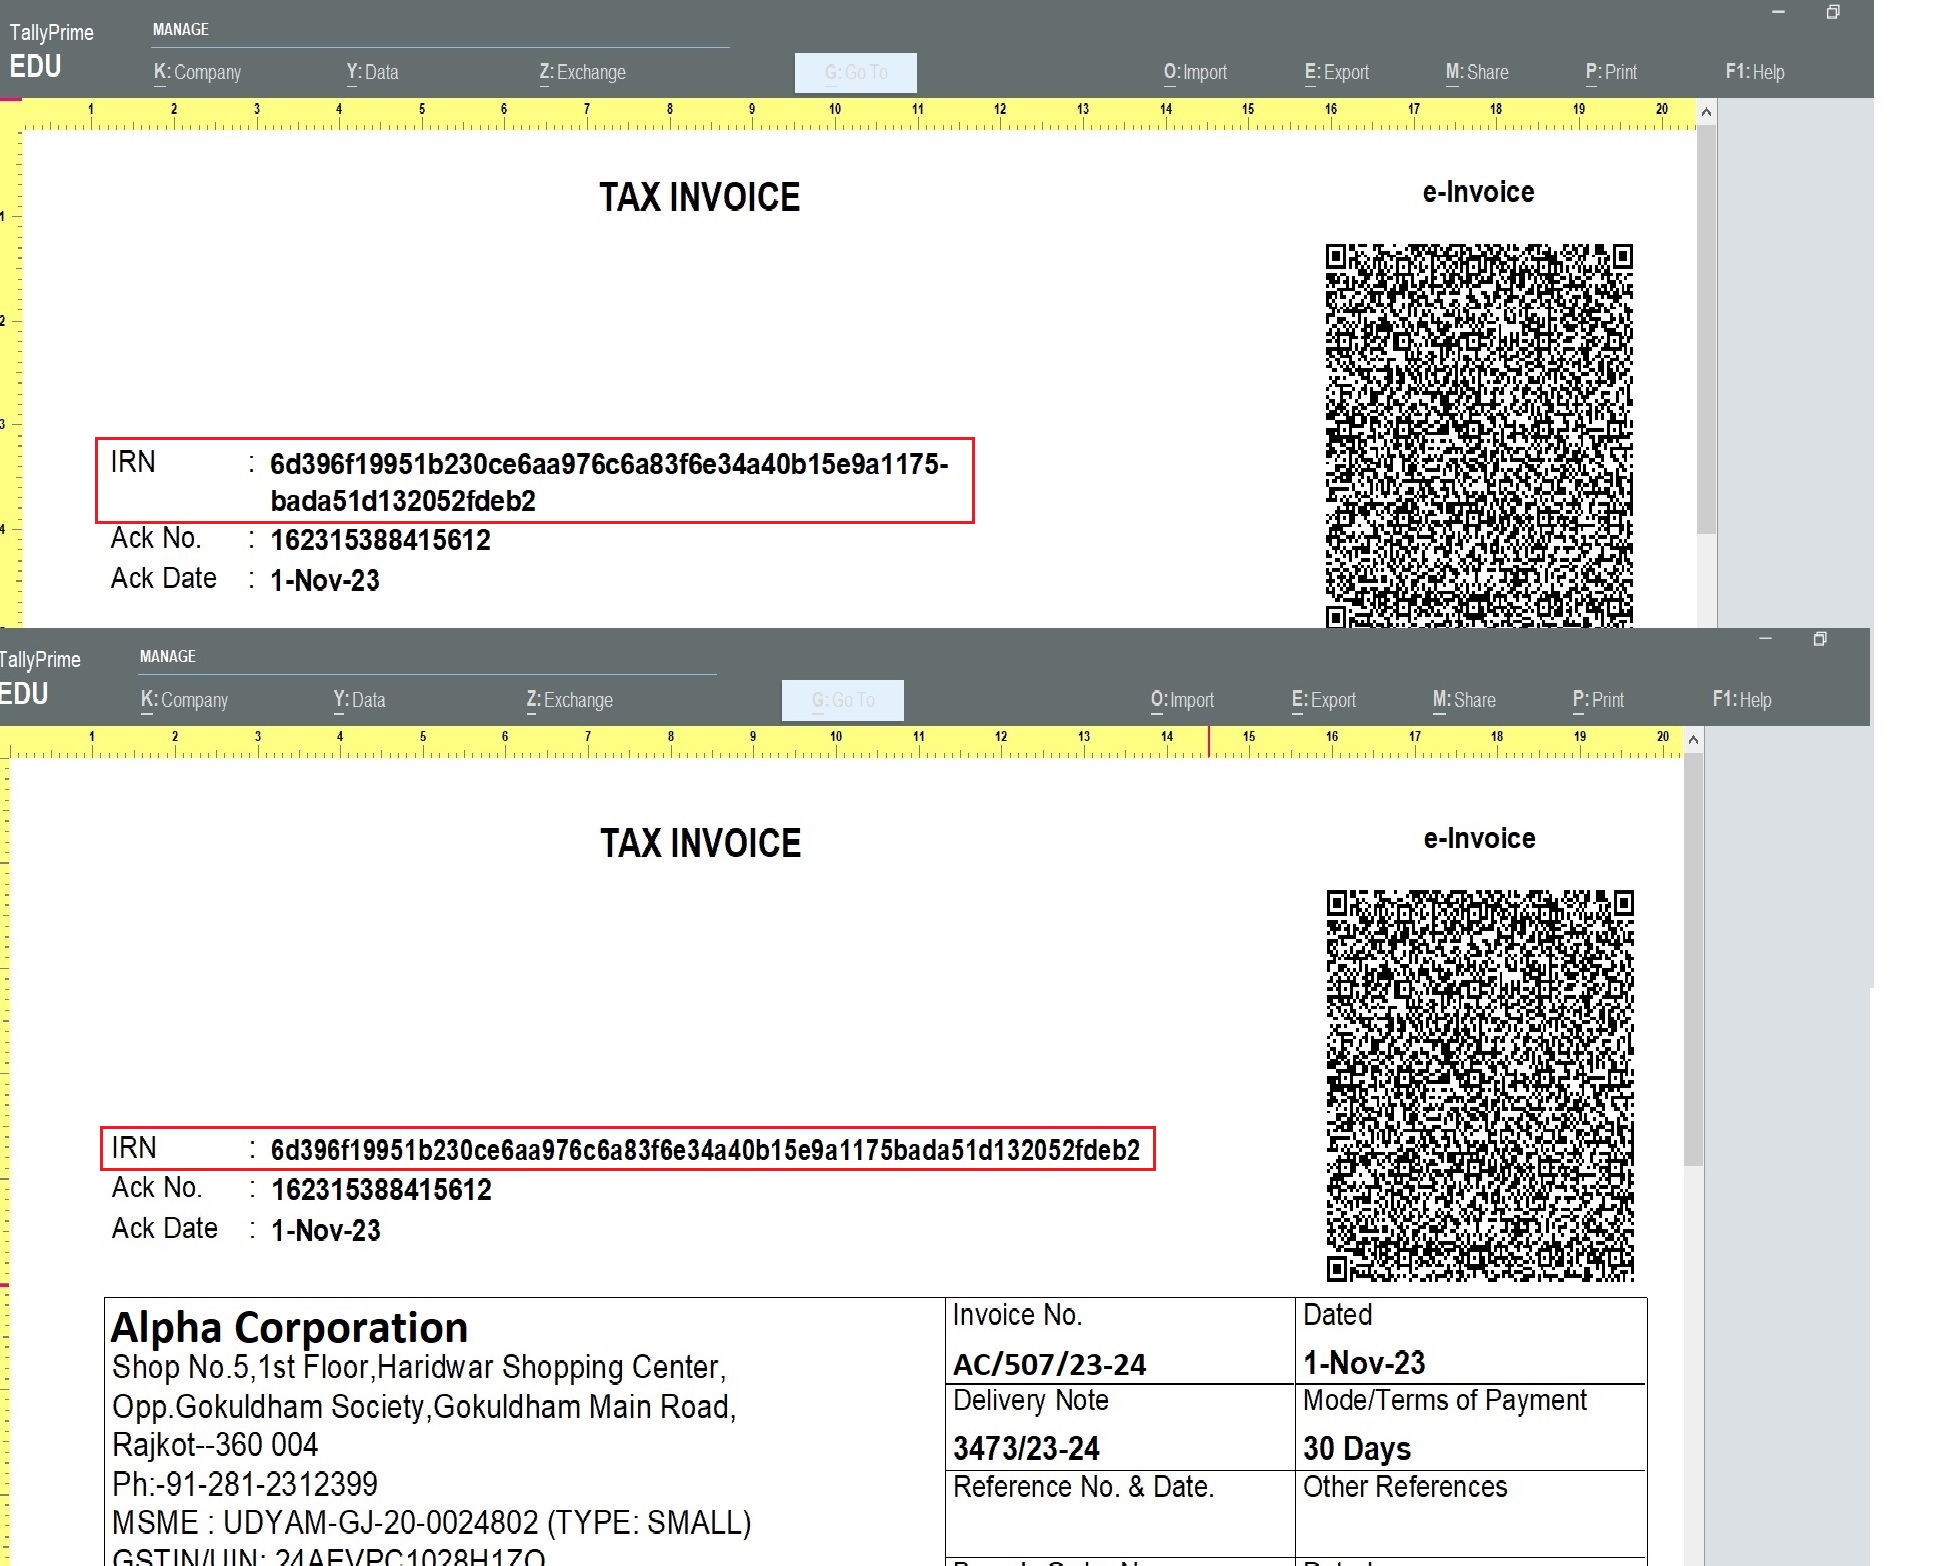Select the highlighted IRN number text
The height and width of the screenshot is (1566, 1938).
[x=703, y=1150]
